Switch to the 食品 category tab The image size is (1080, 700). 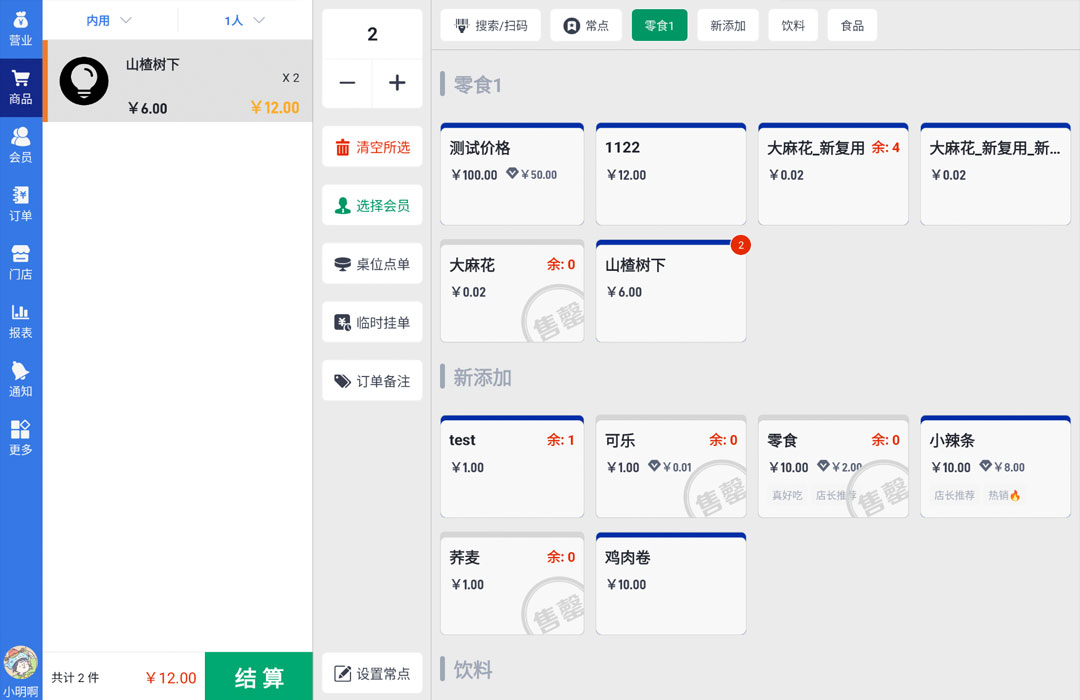pos(852,25)
